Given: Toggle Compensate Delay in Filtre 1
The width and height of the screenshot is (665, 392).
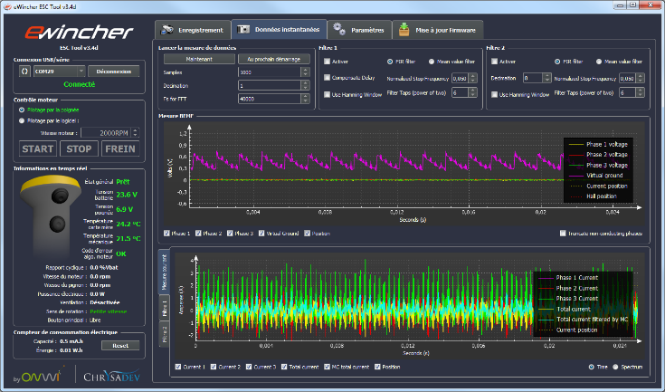Looking at the screenshot, I should pos(327,78).
